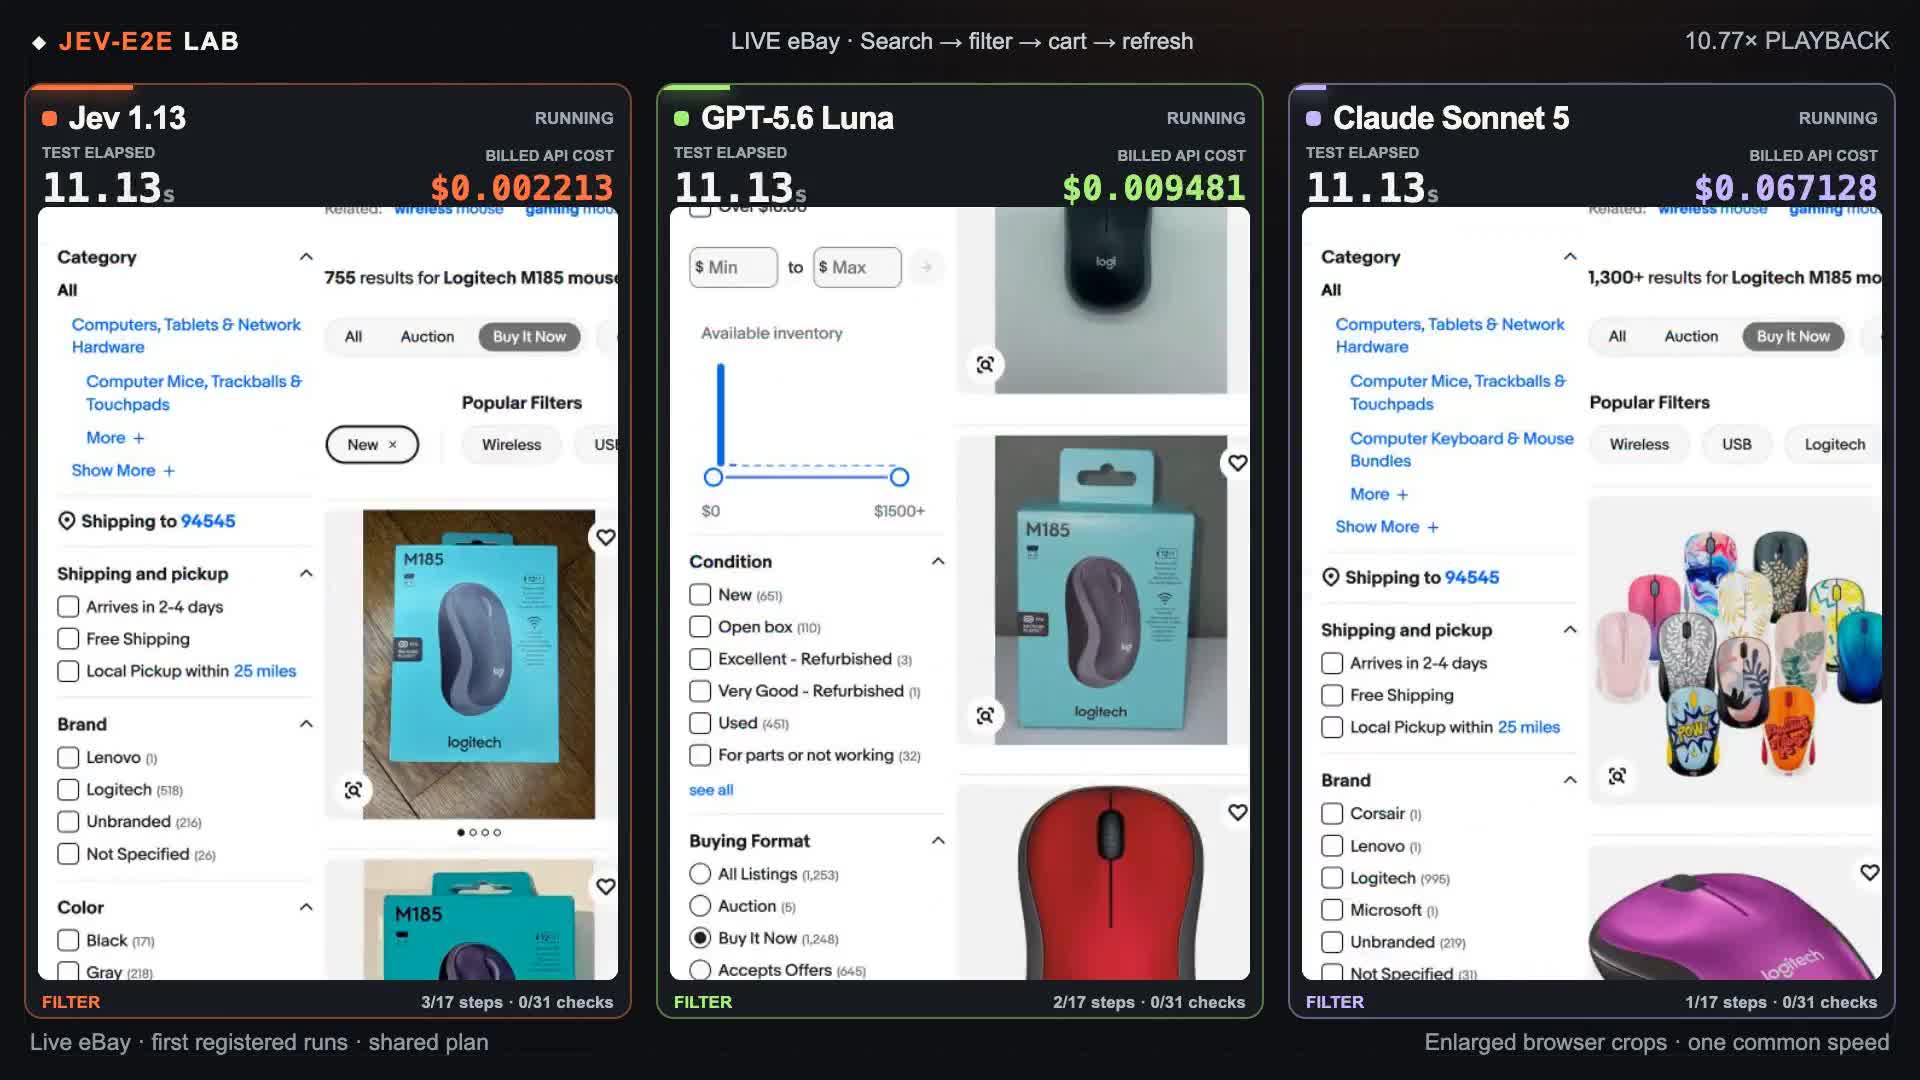This screenshot has height=1080, width=1920.
Task: Check Logitech (995) brand in Claude panel
Action: point(1332,878)
